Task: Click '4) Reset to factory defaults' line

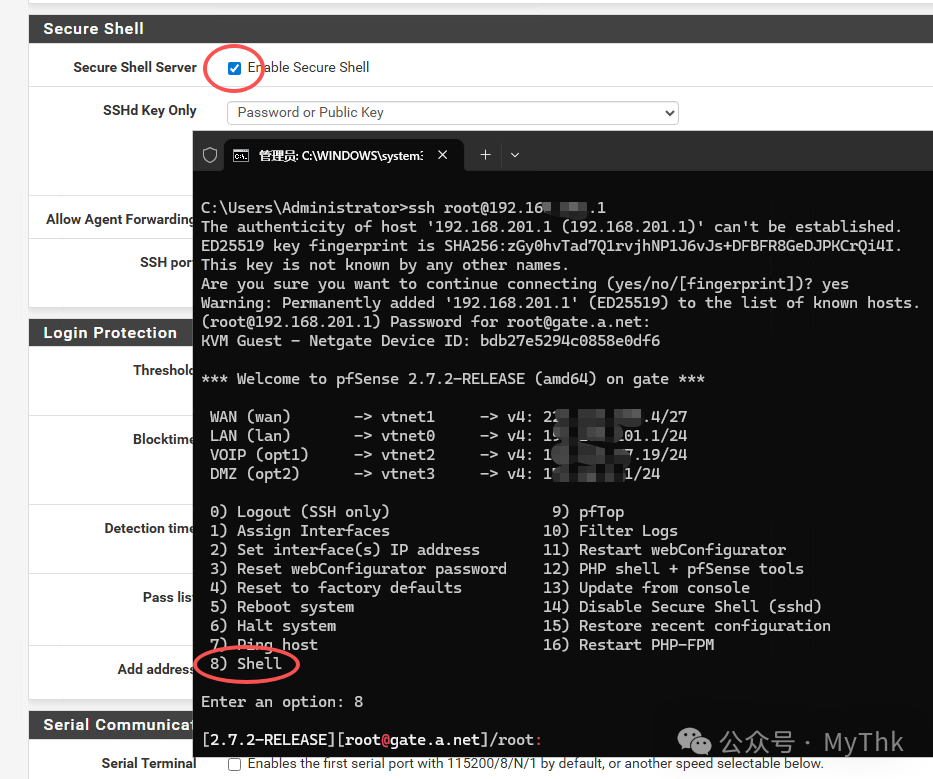Action: (336, 588)
